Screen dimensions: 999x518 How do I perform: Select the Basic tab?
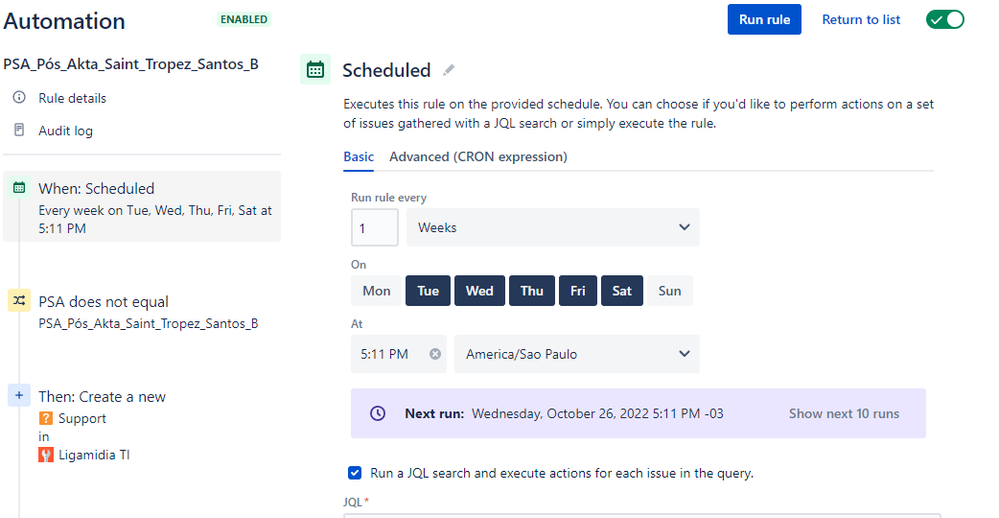[x=358, y=157]
